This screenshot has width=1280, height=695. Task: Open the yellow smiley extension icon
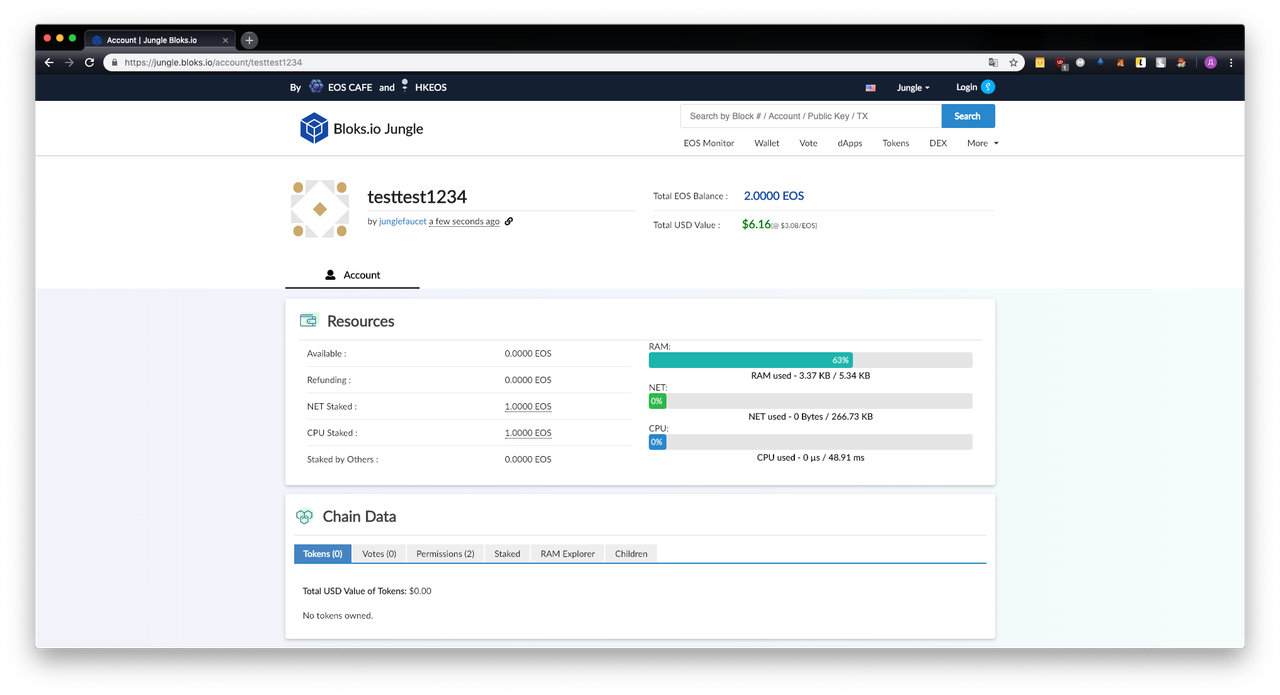pyautogui.click(x=1040, y=62)
